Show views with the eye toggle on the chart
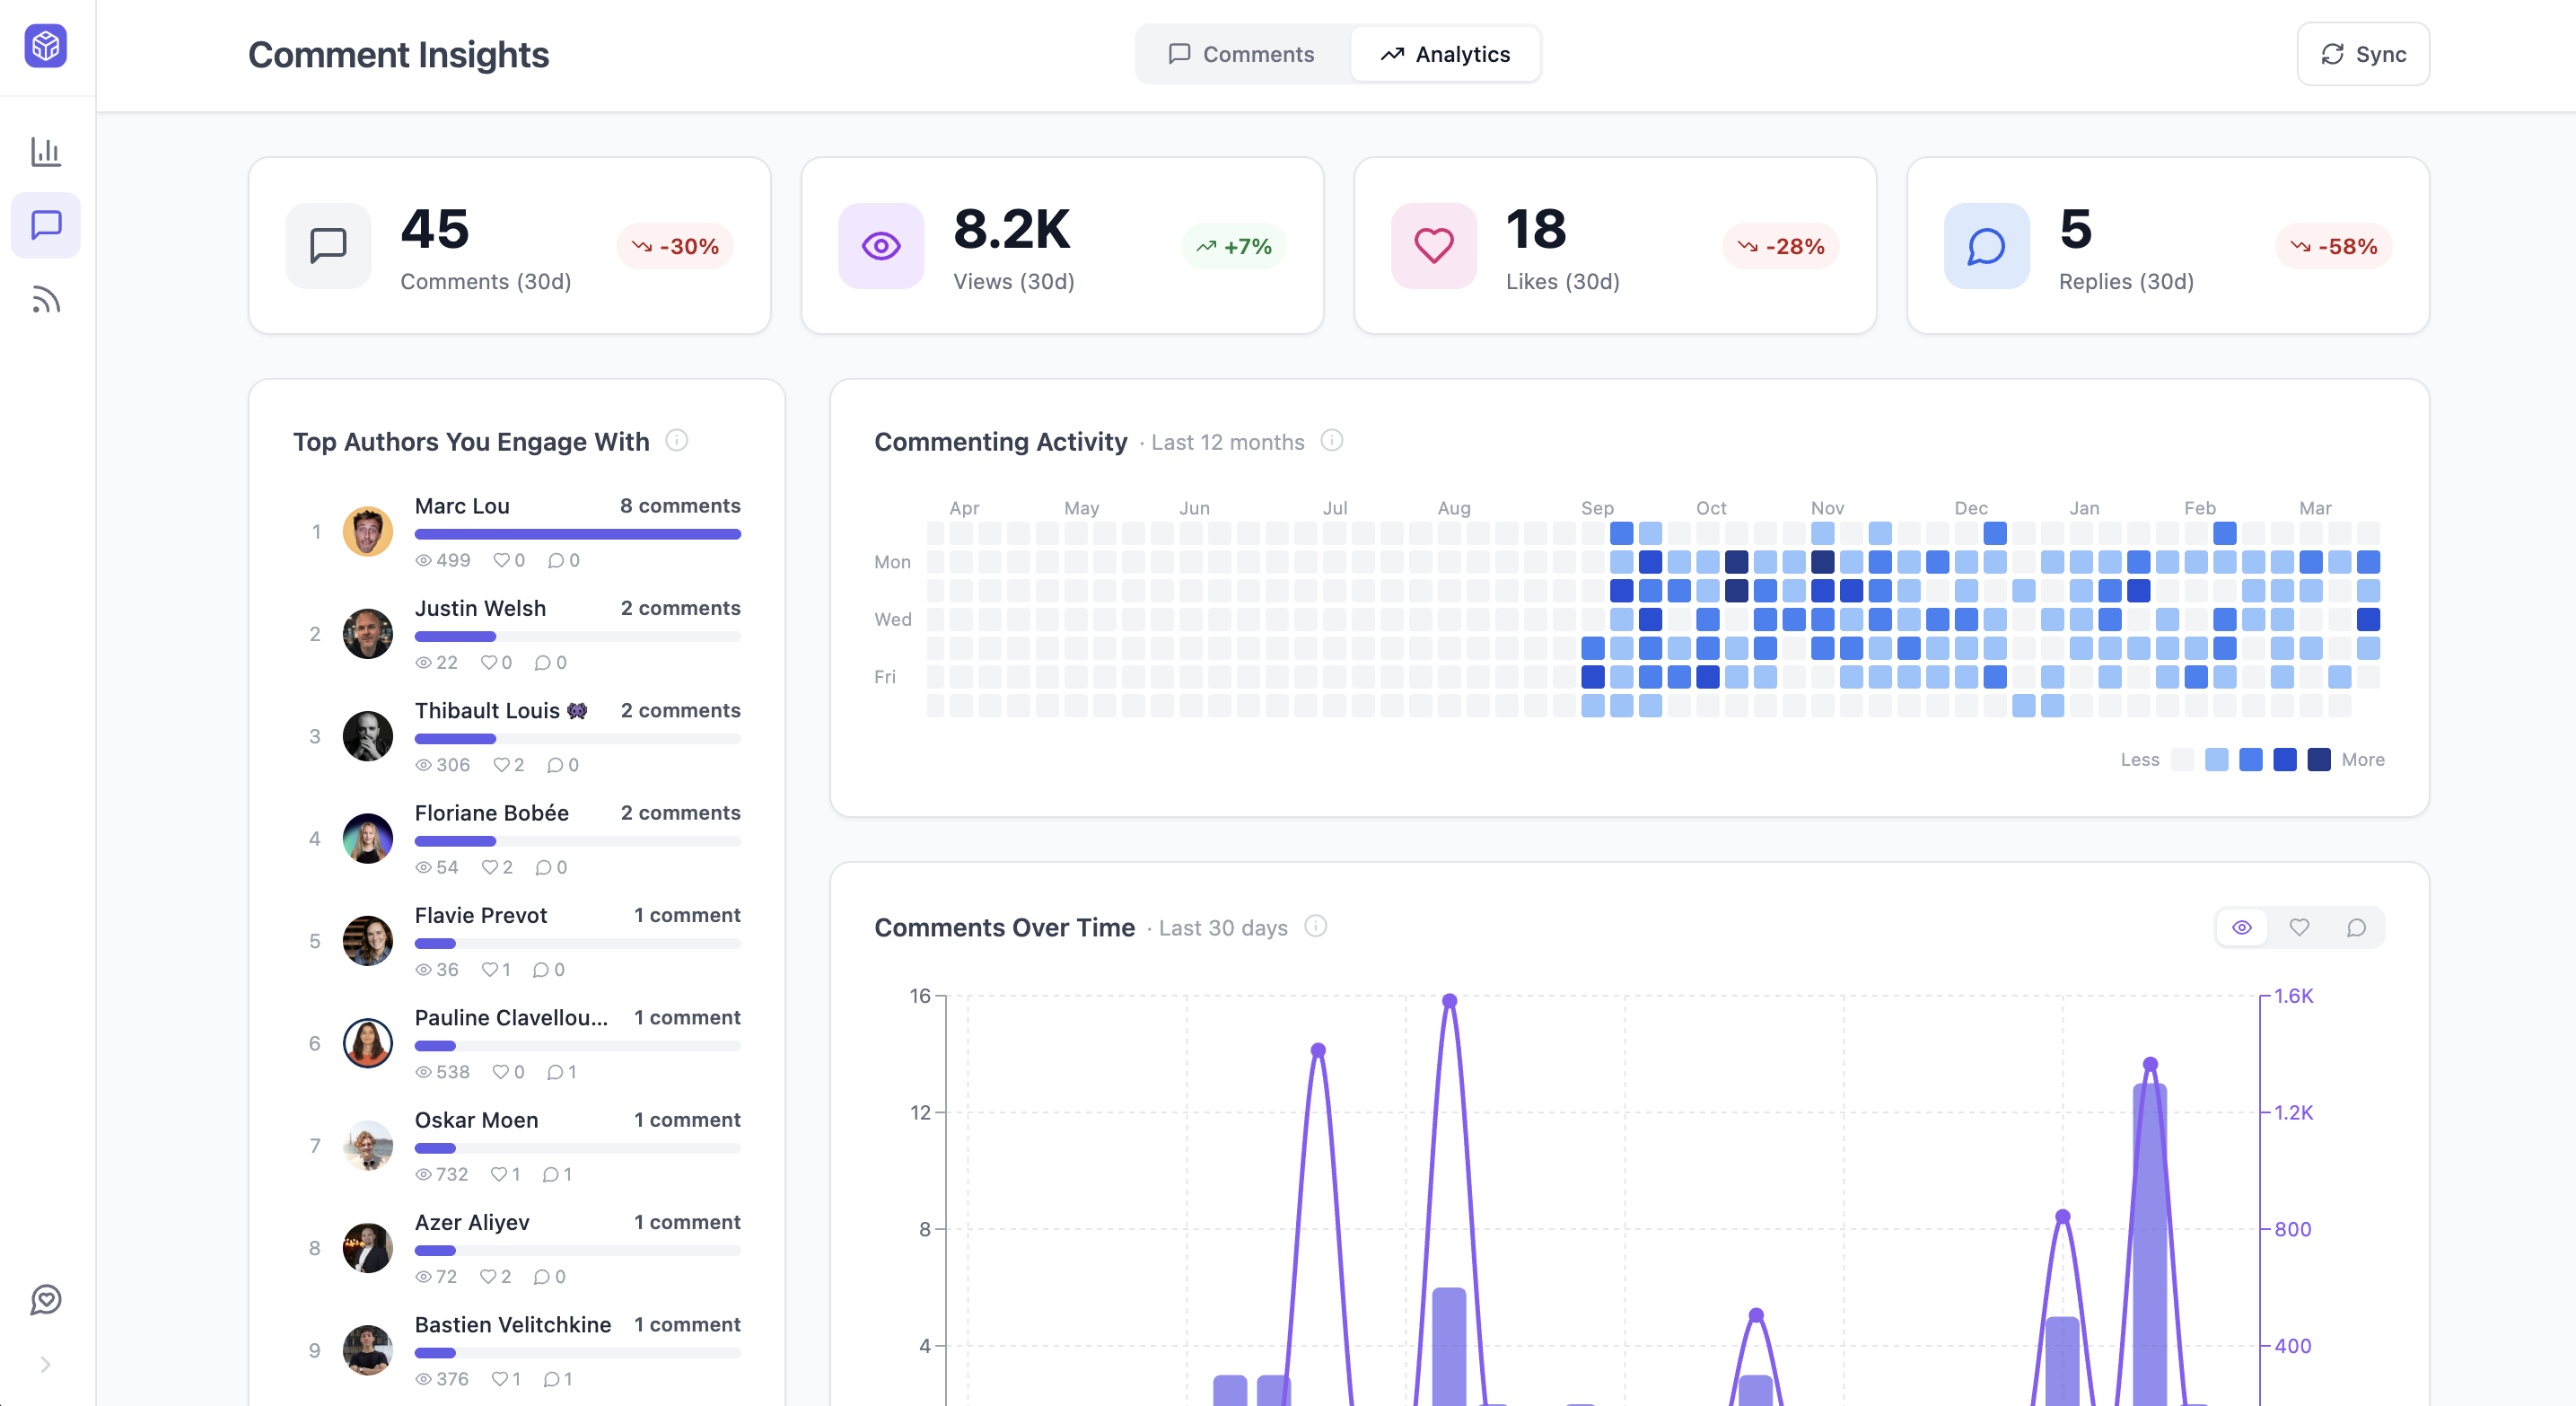This screenshot has height=1406, width=2576. click(x=2242, y=927)
